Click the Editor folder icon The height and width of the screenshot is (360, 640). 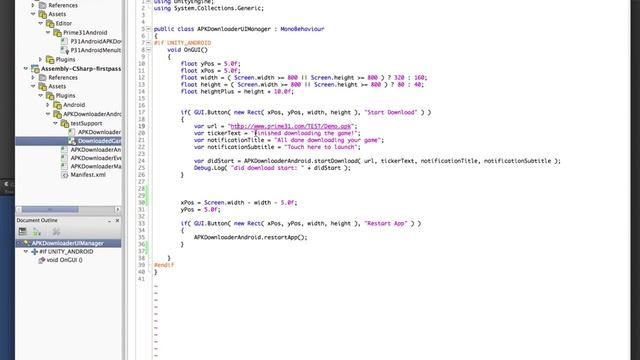(x=50, y=24)
